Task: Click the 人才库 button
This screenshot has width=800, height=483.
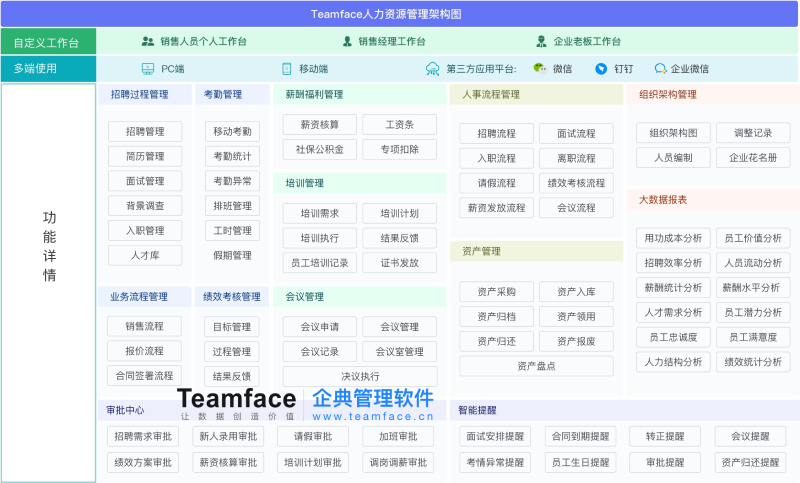Action: [145, 256]
